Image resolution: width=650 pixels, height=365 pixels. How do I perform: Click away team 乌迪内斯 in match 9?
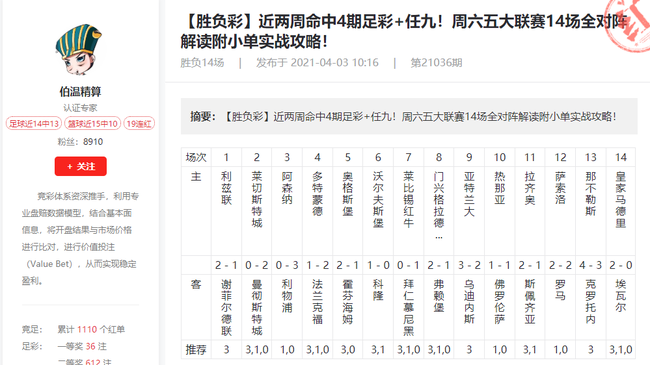tap(469, 302)
